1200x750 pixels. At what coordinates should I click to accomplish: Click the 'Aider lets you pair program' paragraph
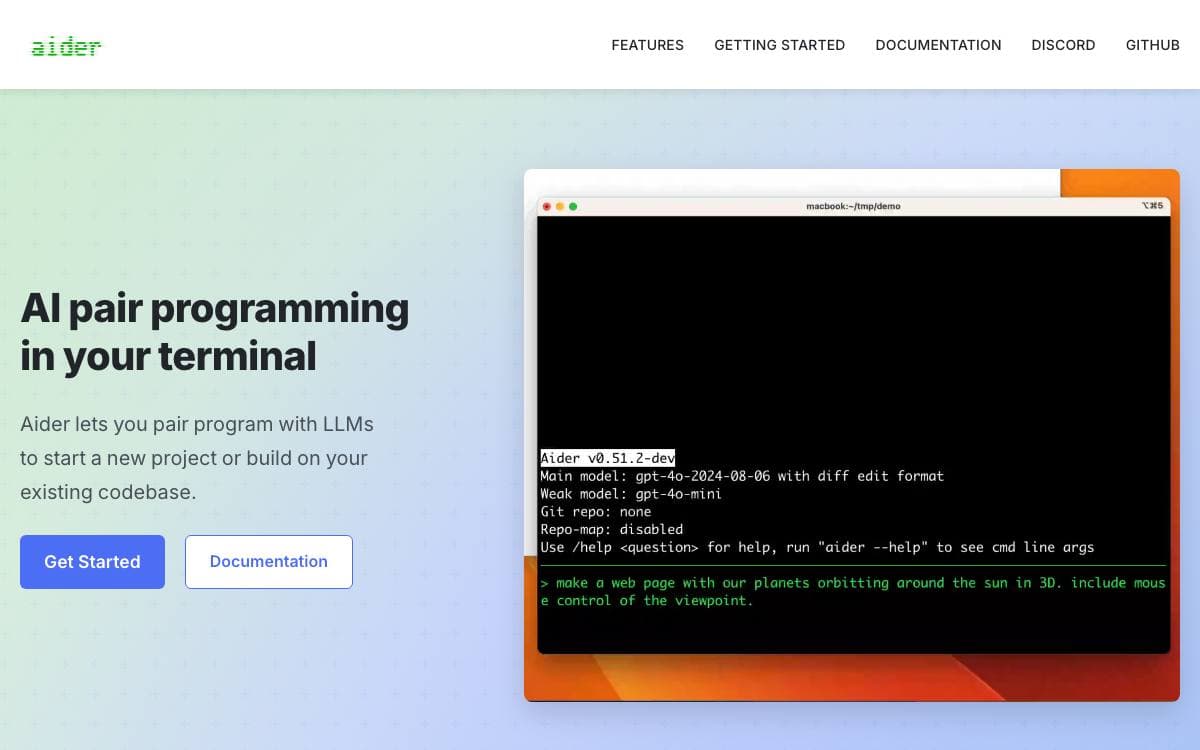click(x=197, y=458)
